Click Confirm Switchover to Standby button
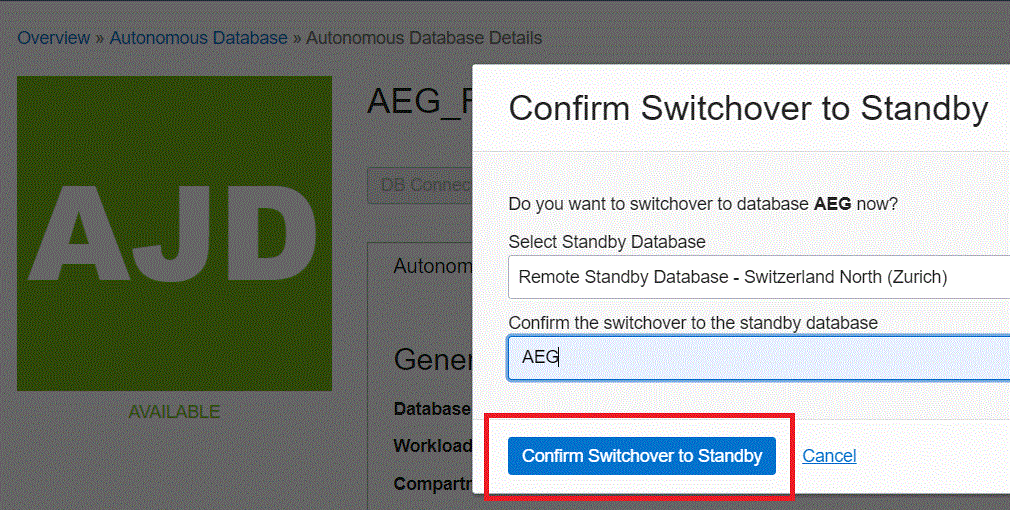 pos(642,456)
